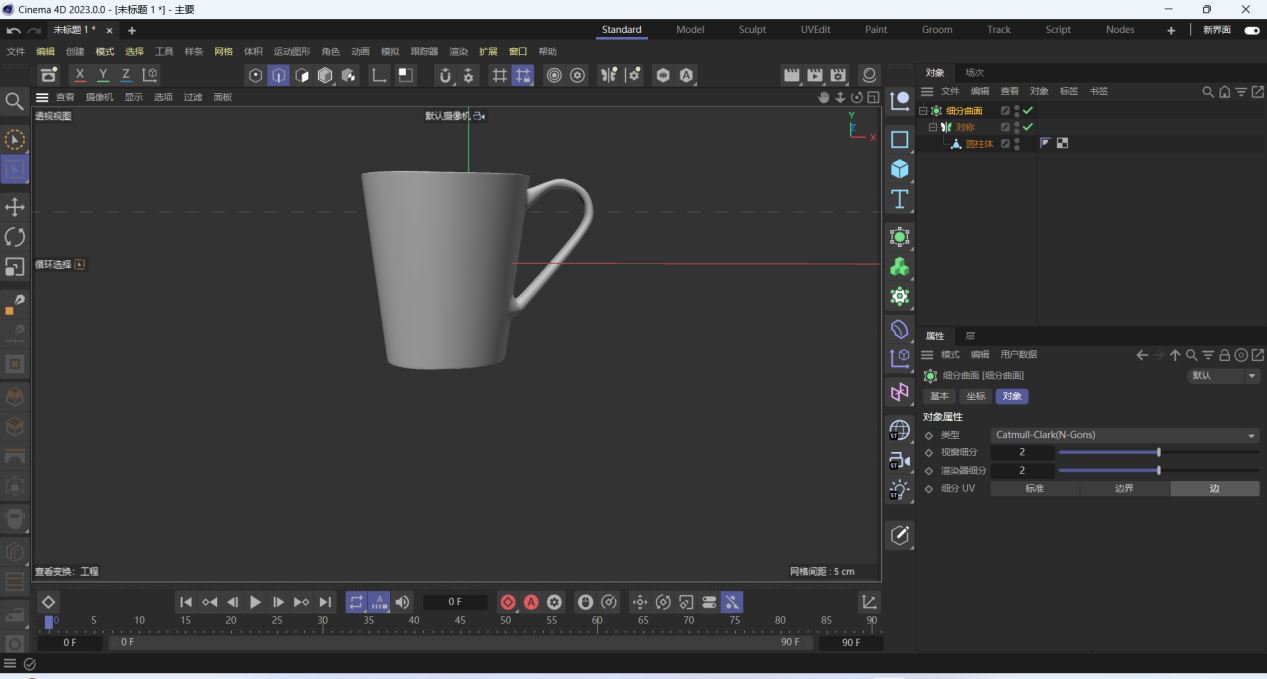Screen dimensions: 1267x679
Task: Toggle the 新界面 switch
Action: [1251, 30]
